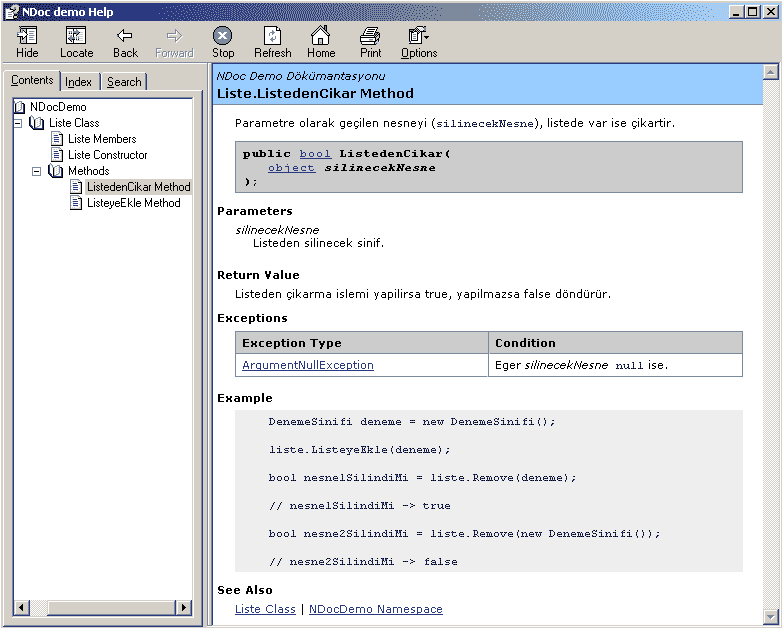The width and height of the screenshot is (782, 628).
Task: Click the Hide toolbar icon
Action: [27, 36]
